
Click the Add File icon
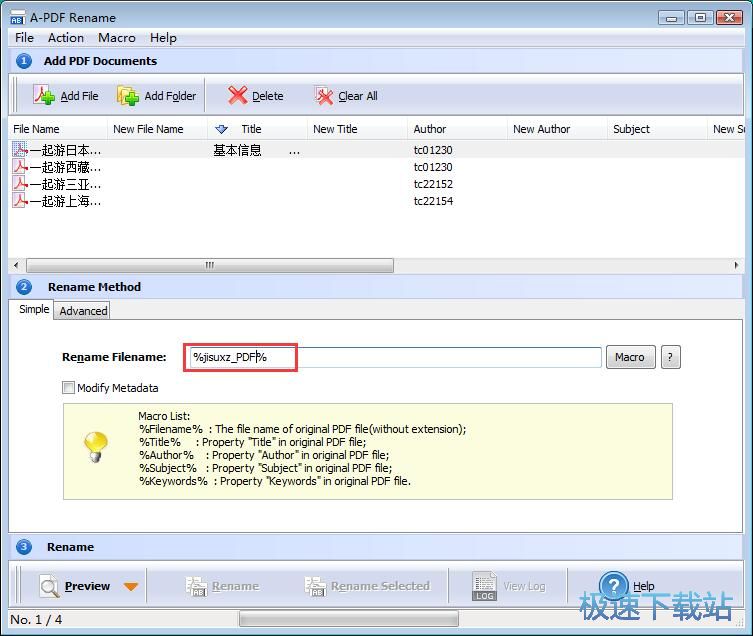tap(44, 96)
